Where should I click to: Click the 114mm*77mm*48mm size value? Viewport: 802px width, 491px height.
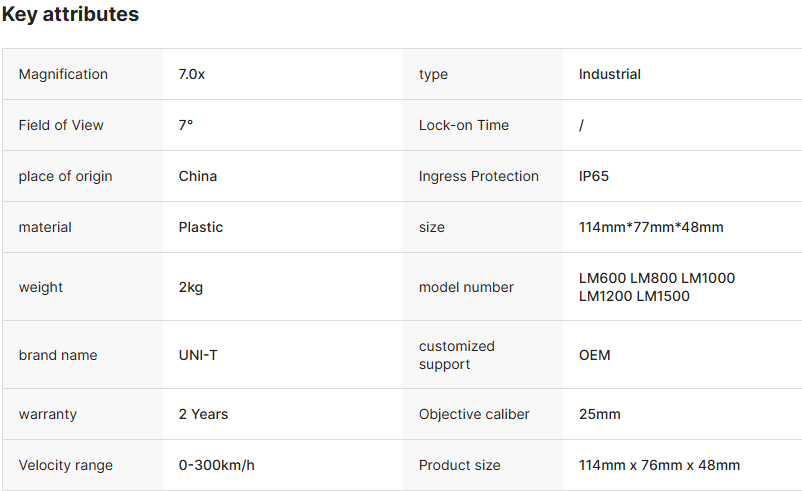pyautogui.click(x=651, y=227)
